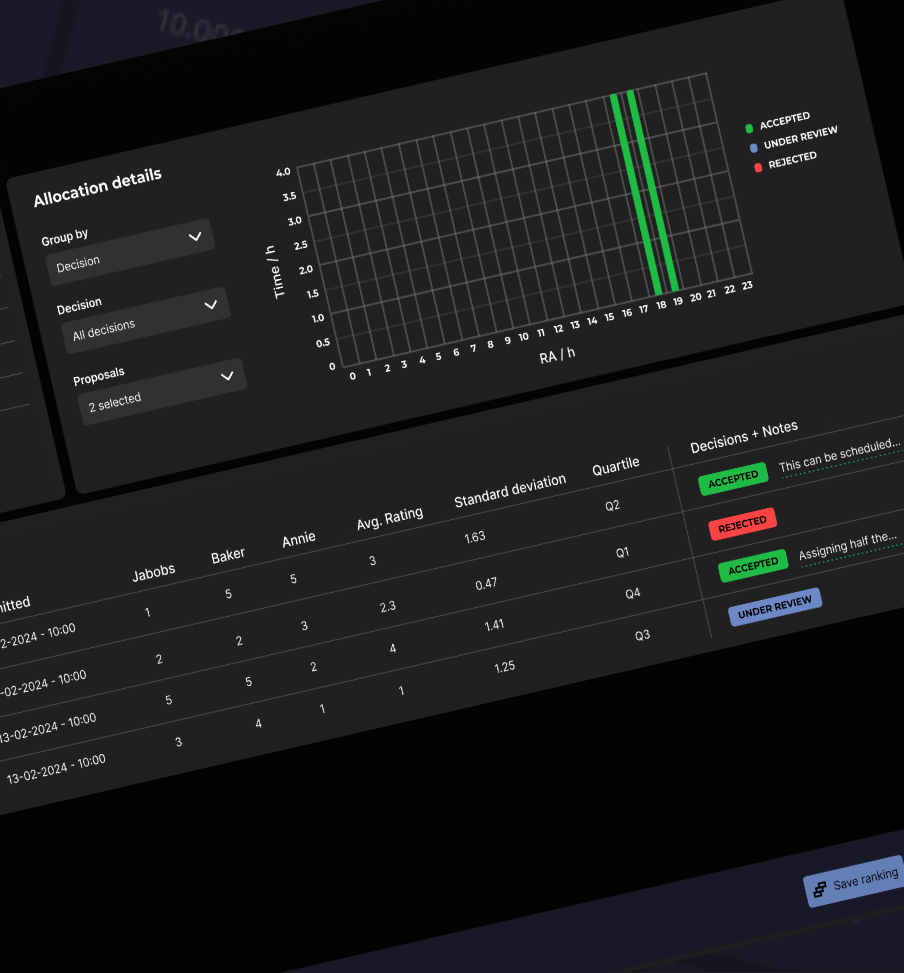Click the red REJECTED decision badge

pos(742,523)
